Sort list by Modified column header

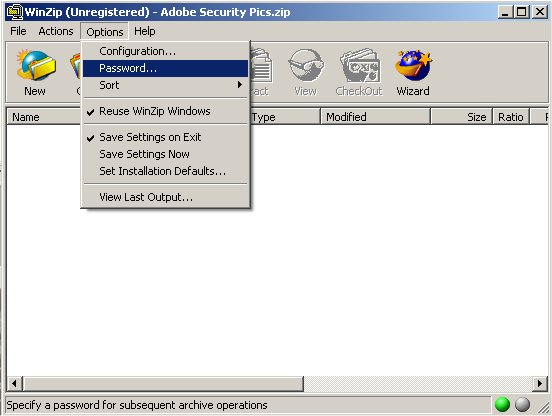coord(375,117)
